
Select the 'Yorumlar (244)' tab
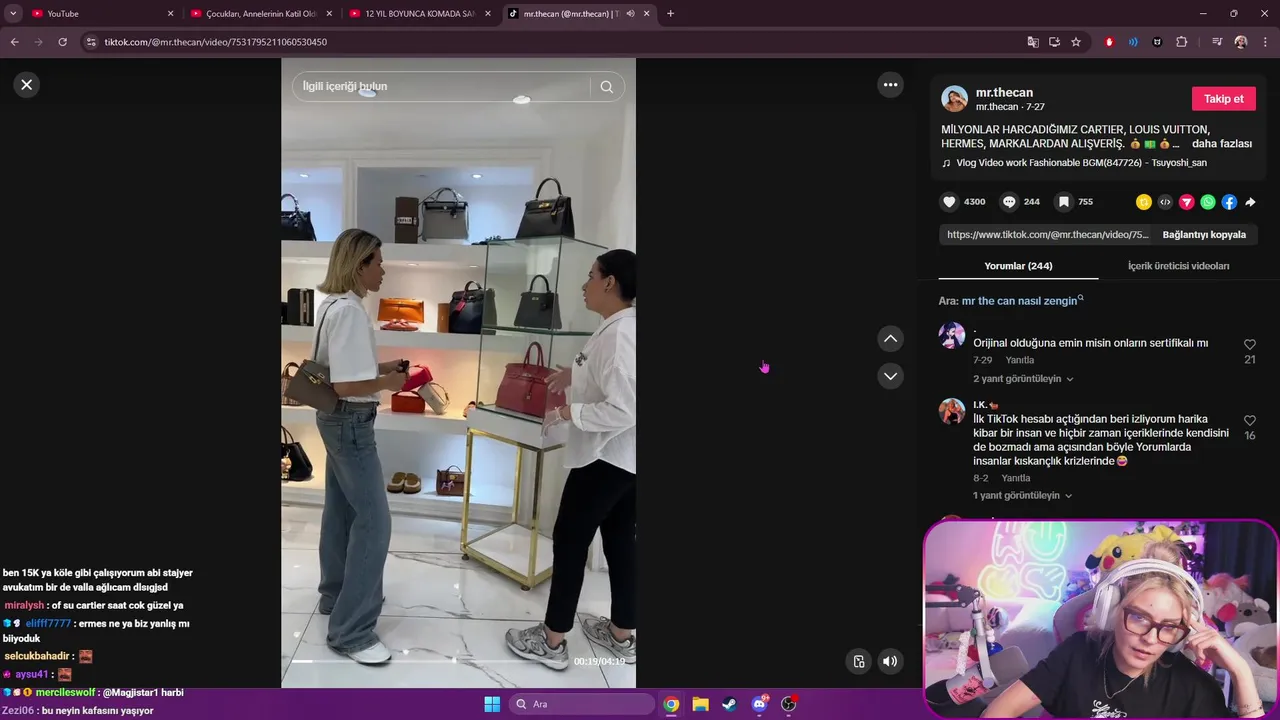coord(1018,266)
